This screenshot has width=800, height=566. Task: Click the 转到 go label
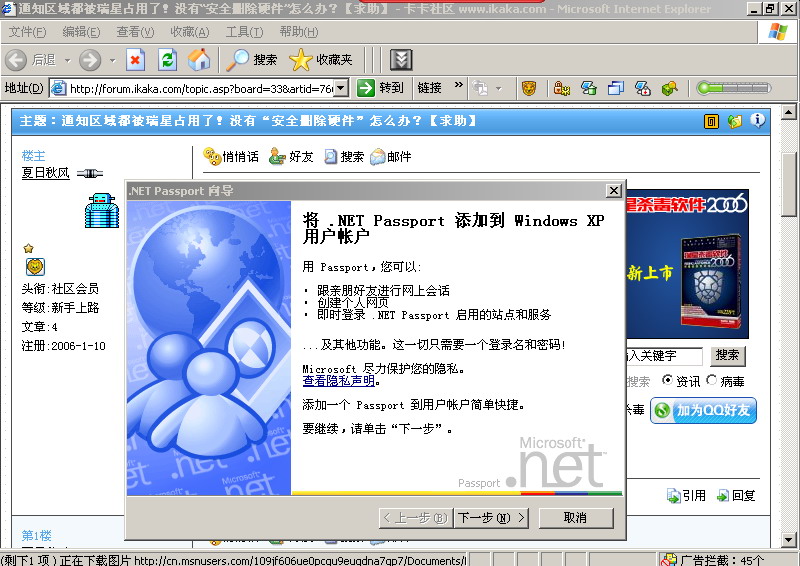(x=391, y=88)
